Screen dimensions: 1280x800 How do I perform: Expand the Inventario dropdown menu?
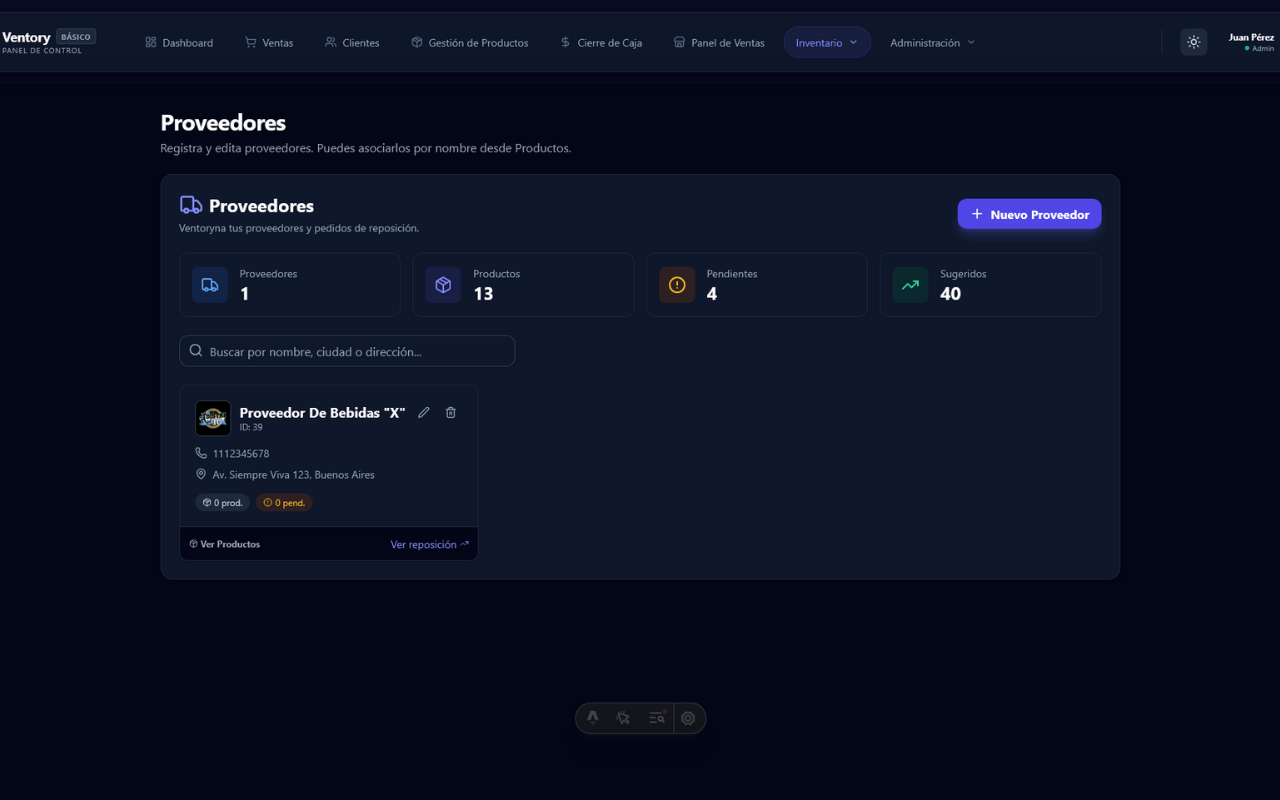[x=827, y=43]
